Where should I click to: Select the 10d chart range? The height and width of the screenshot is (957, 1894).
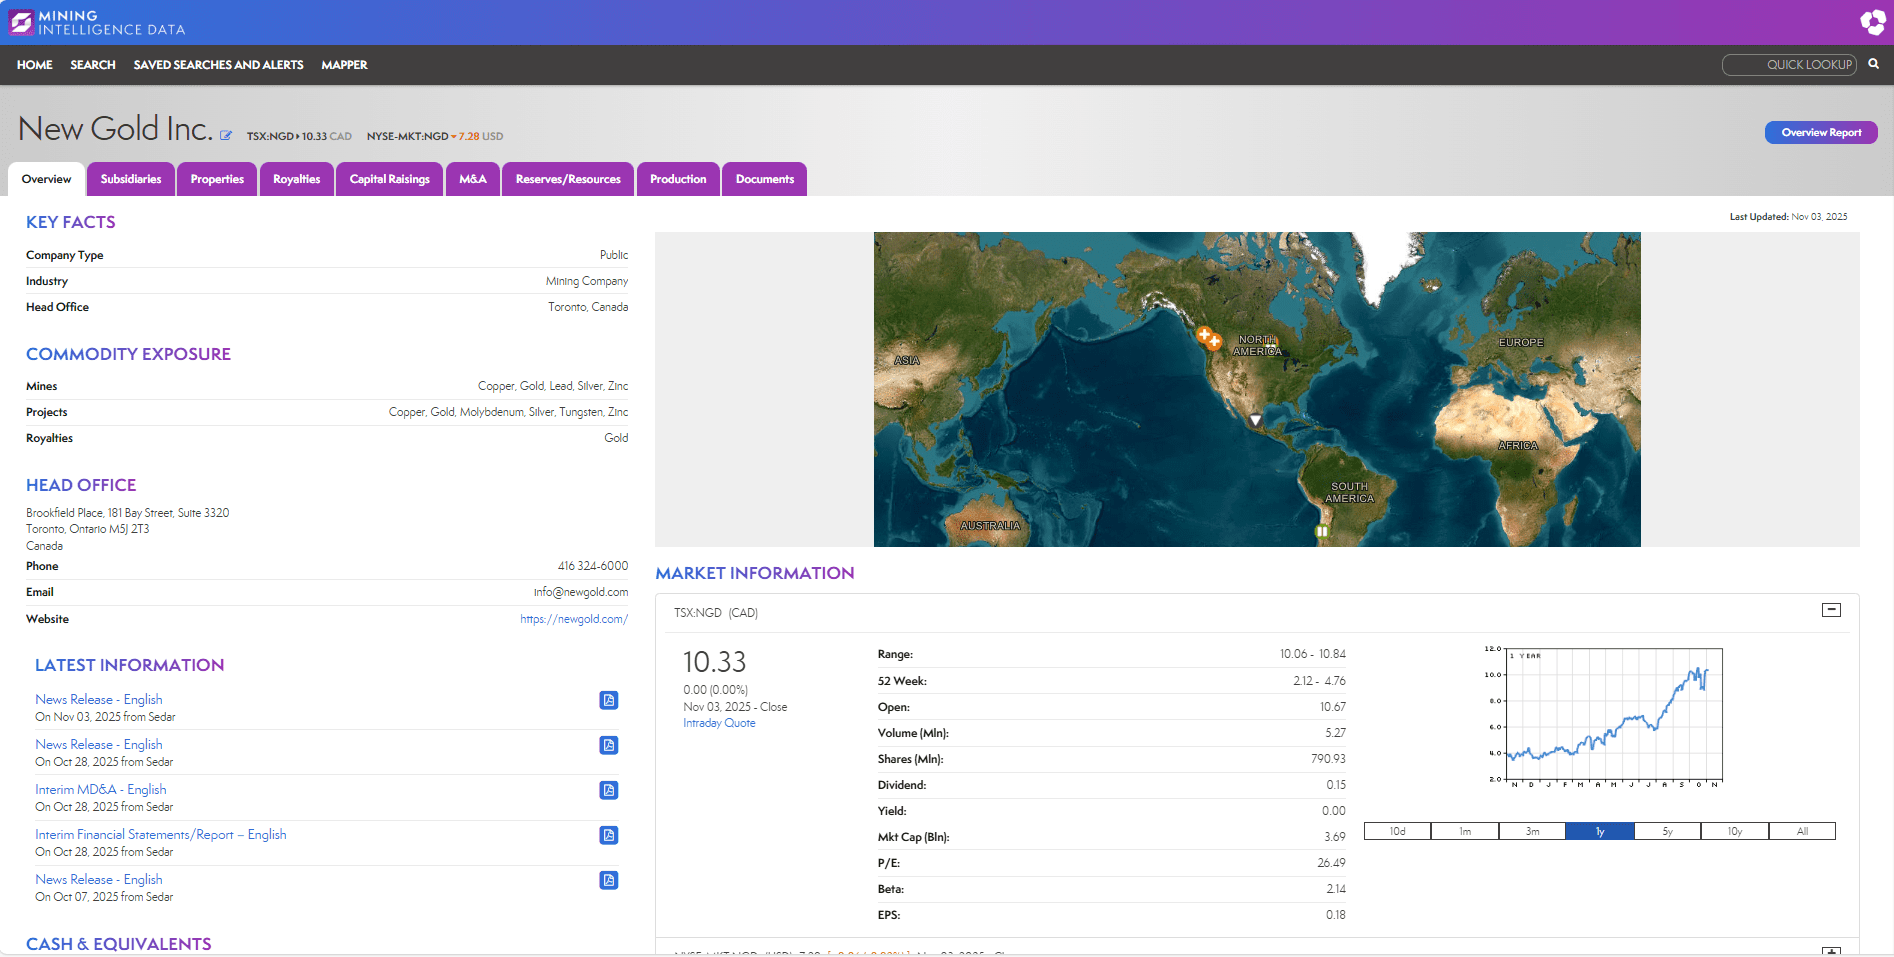pos(1397,831)
